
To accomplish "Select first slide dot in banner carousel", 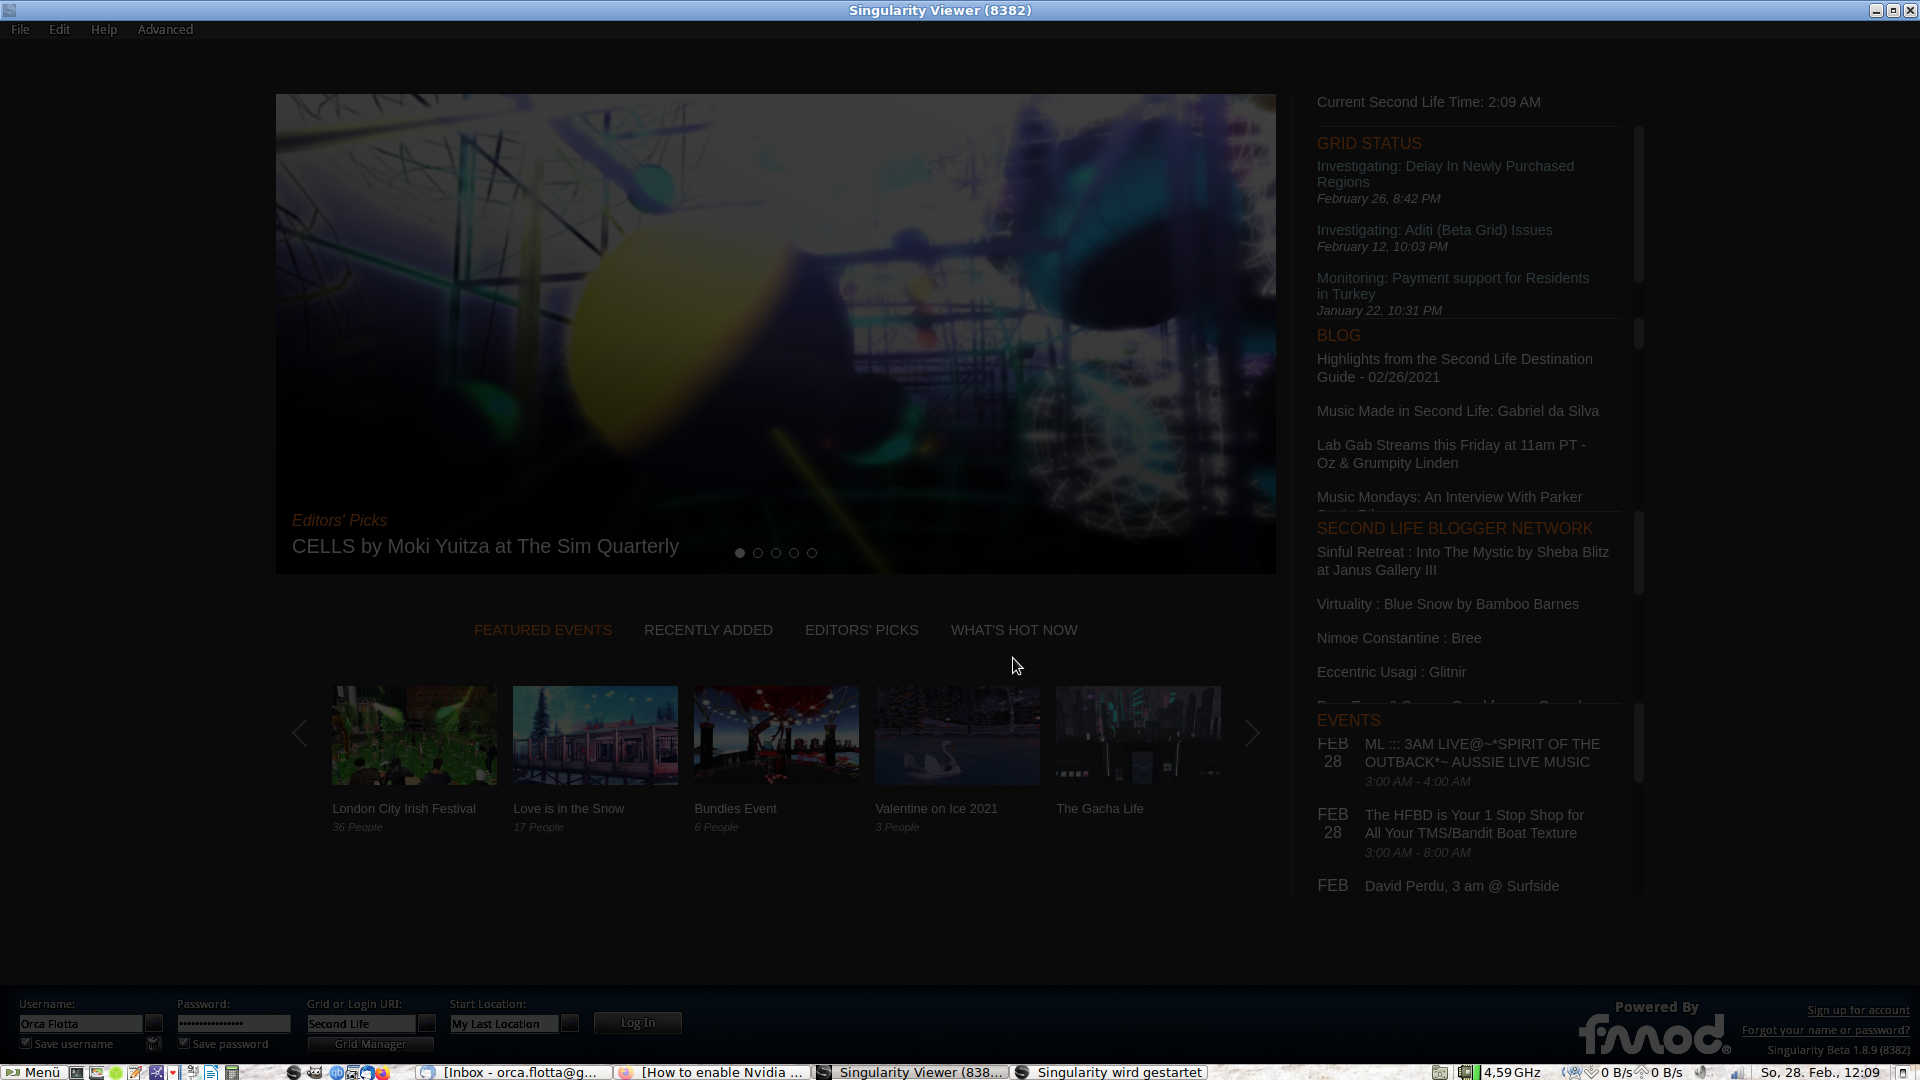I will tap(740, 553).
